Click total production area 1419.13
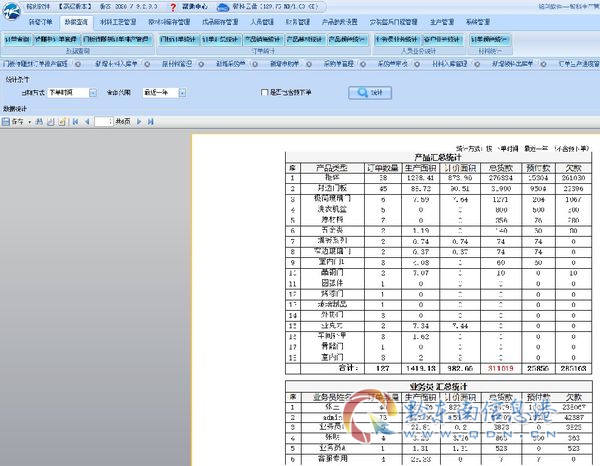Viewport: 600px width, 466px height. (421, 368)
